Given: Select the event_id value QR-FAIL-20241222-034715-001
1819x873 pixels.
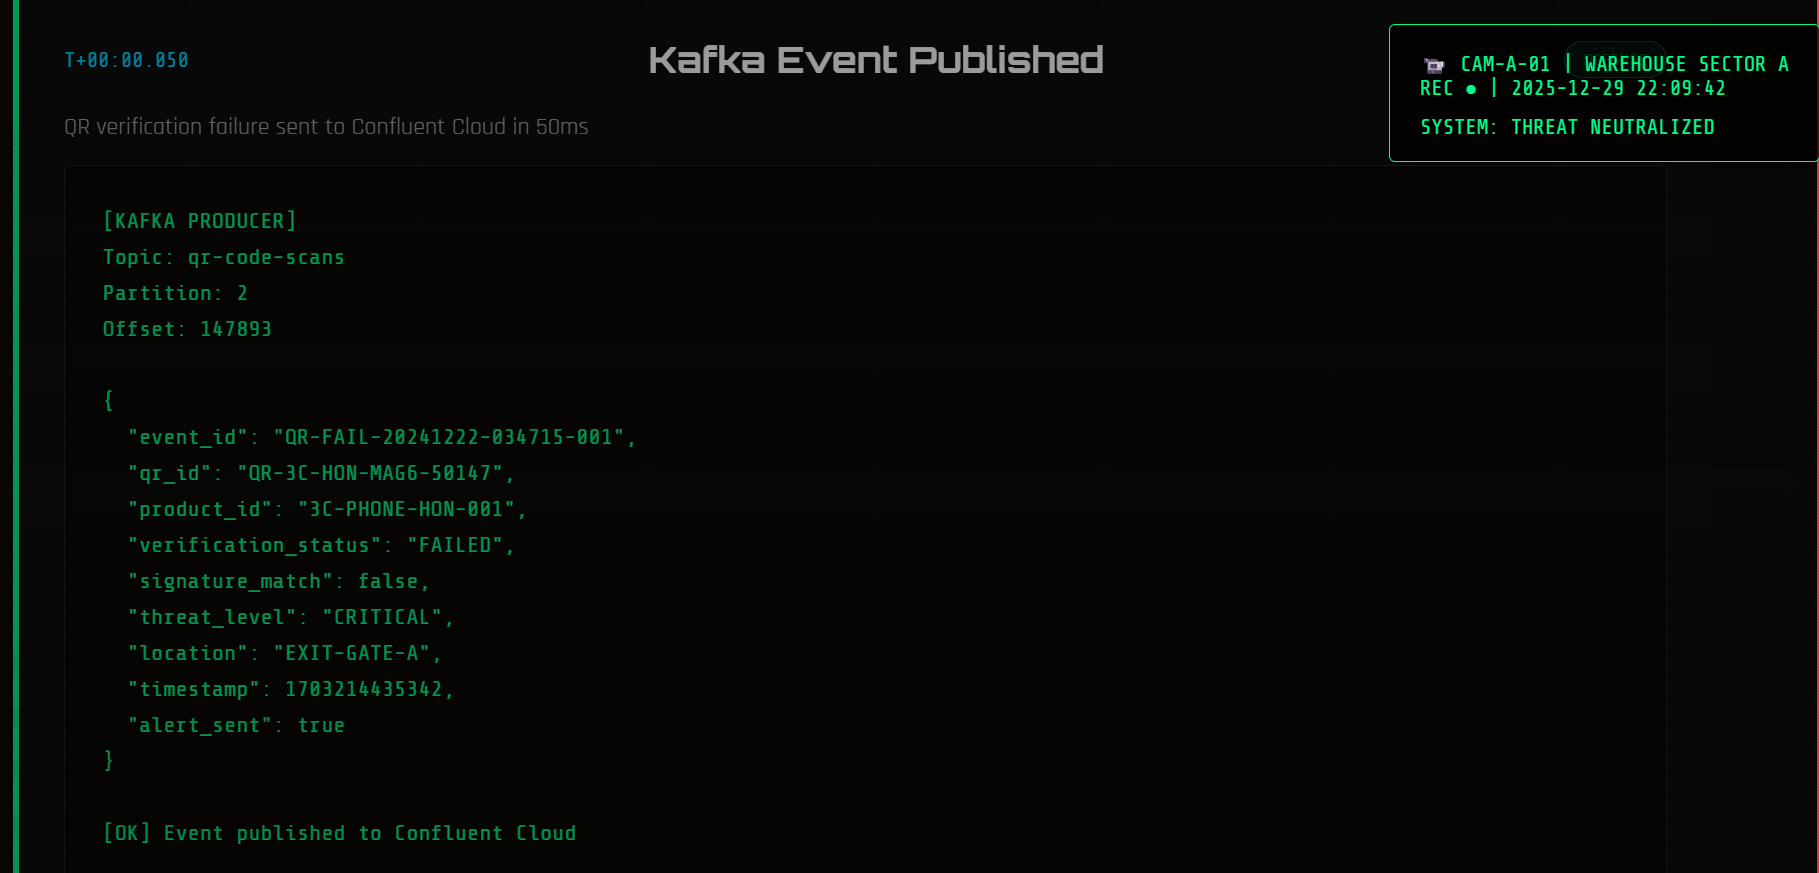Looking at the screenshot, I should pyautogui.click(x=448, y=437).
